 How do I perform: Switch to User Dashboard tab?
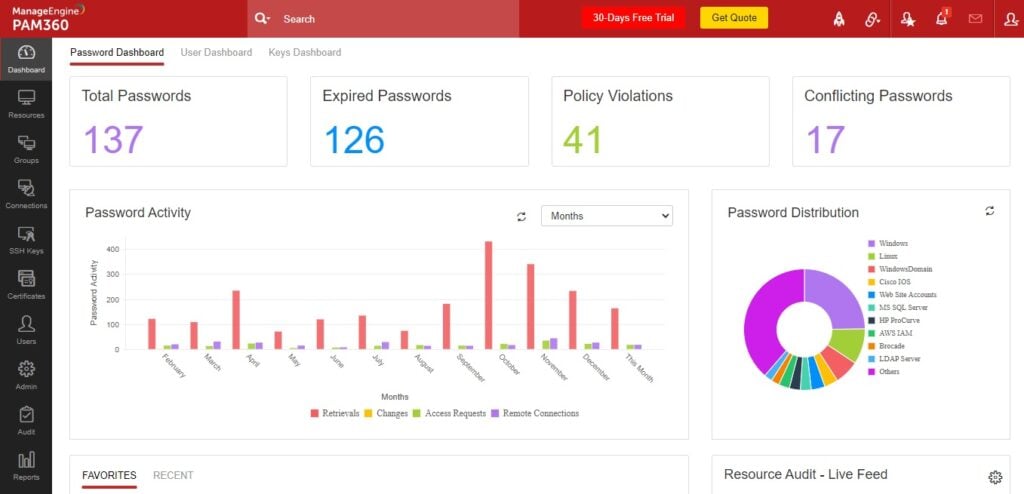pyautogui.click(x=216, y=52)
